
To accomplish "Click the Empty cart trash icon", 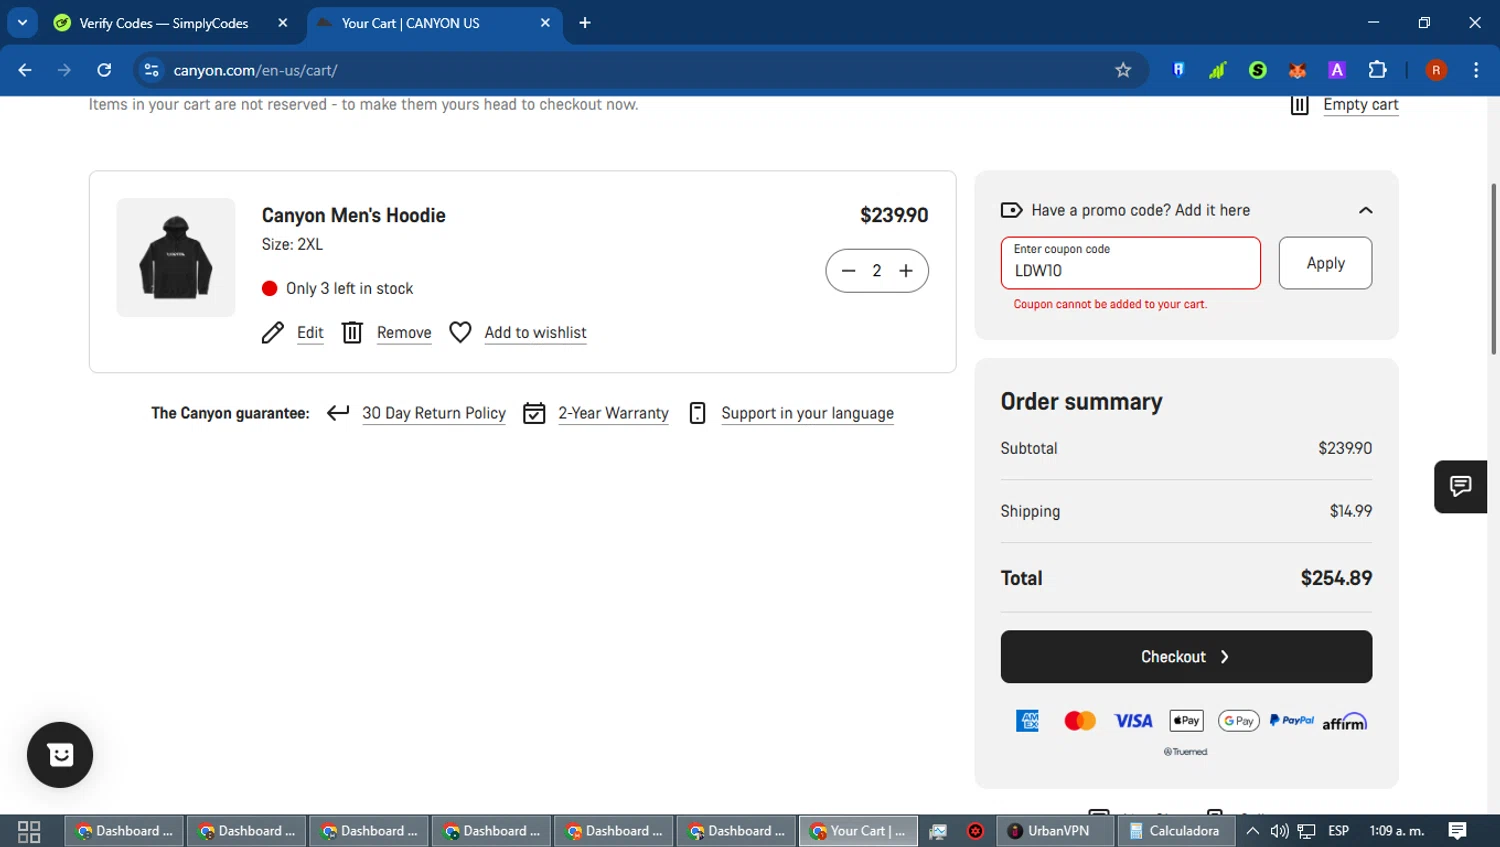I will click(x=1299, y=105).
